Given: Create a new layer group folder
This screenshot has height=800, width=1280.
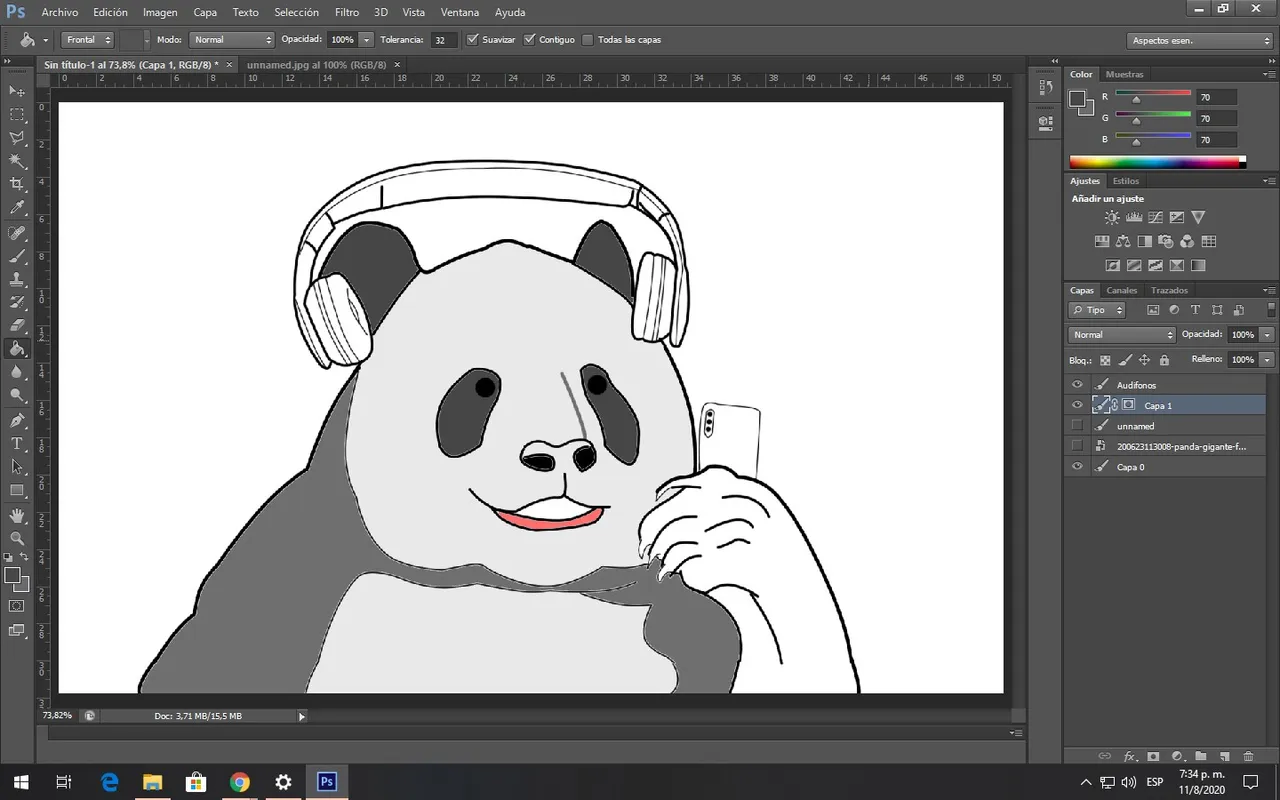Looking at the screenshot, I should (1200, 757).
